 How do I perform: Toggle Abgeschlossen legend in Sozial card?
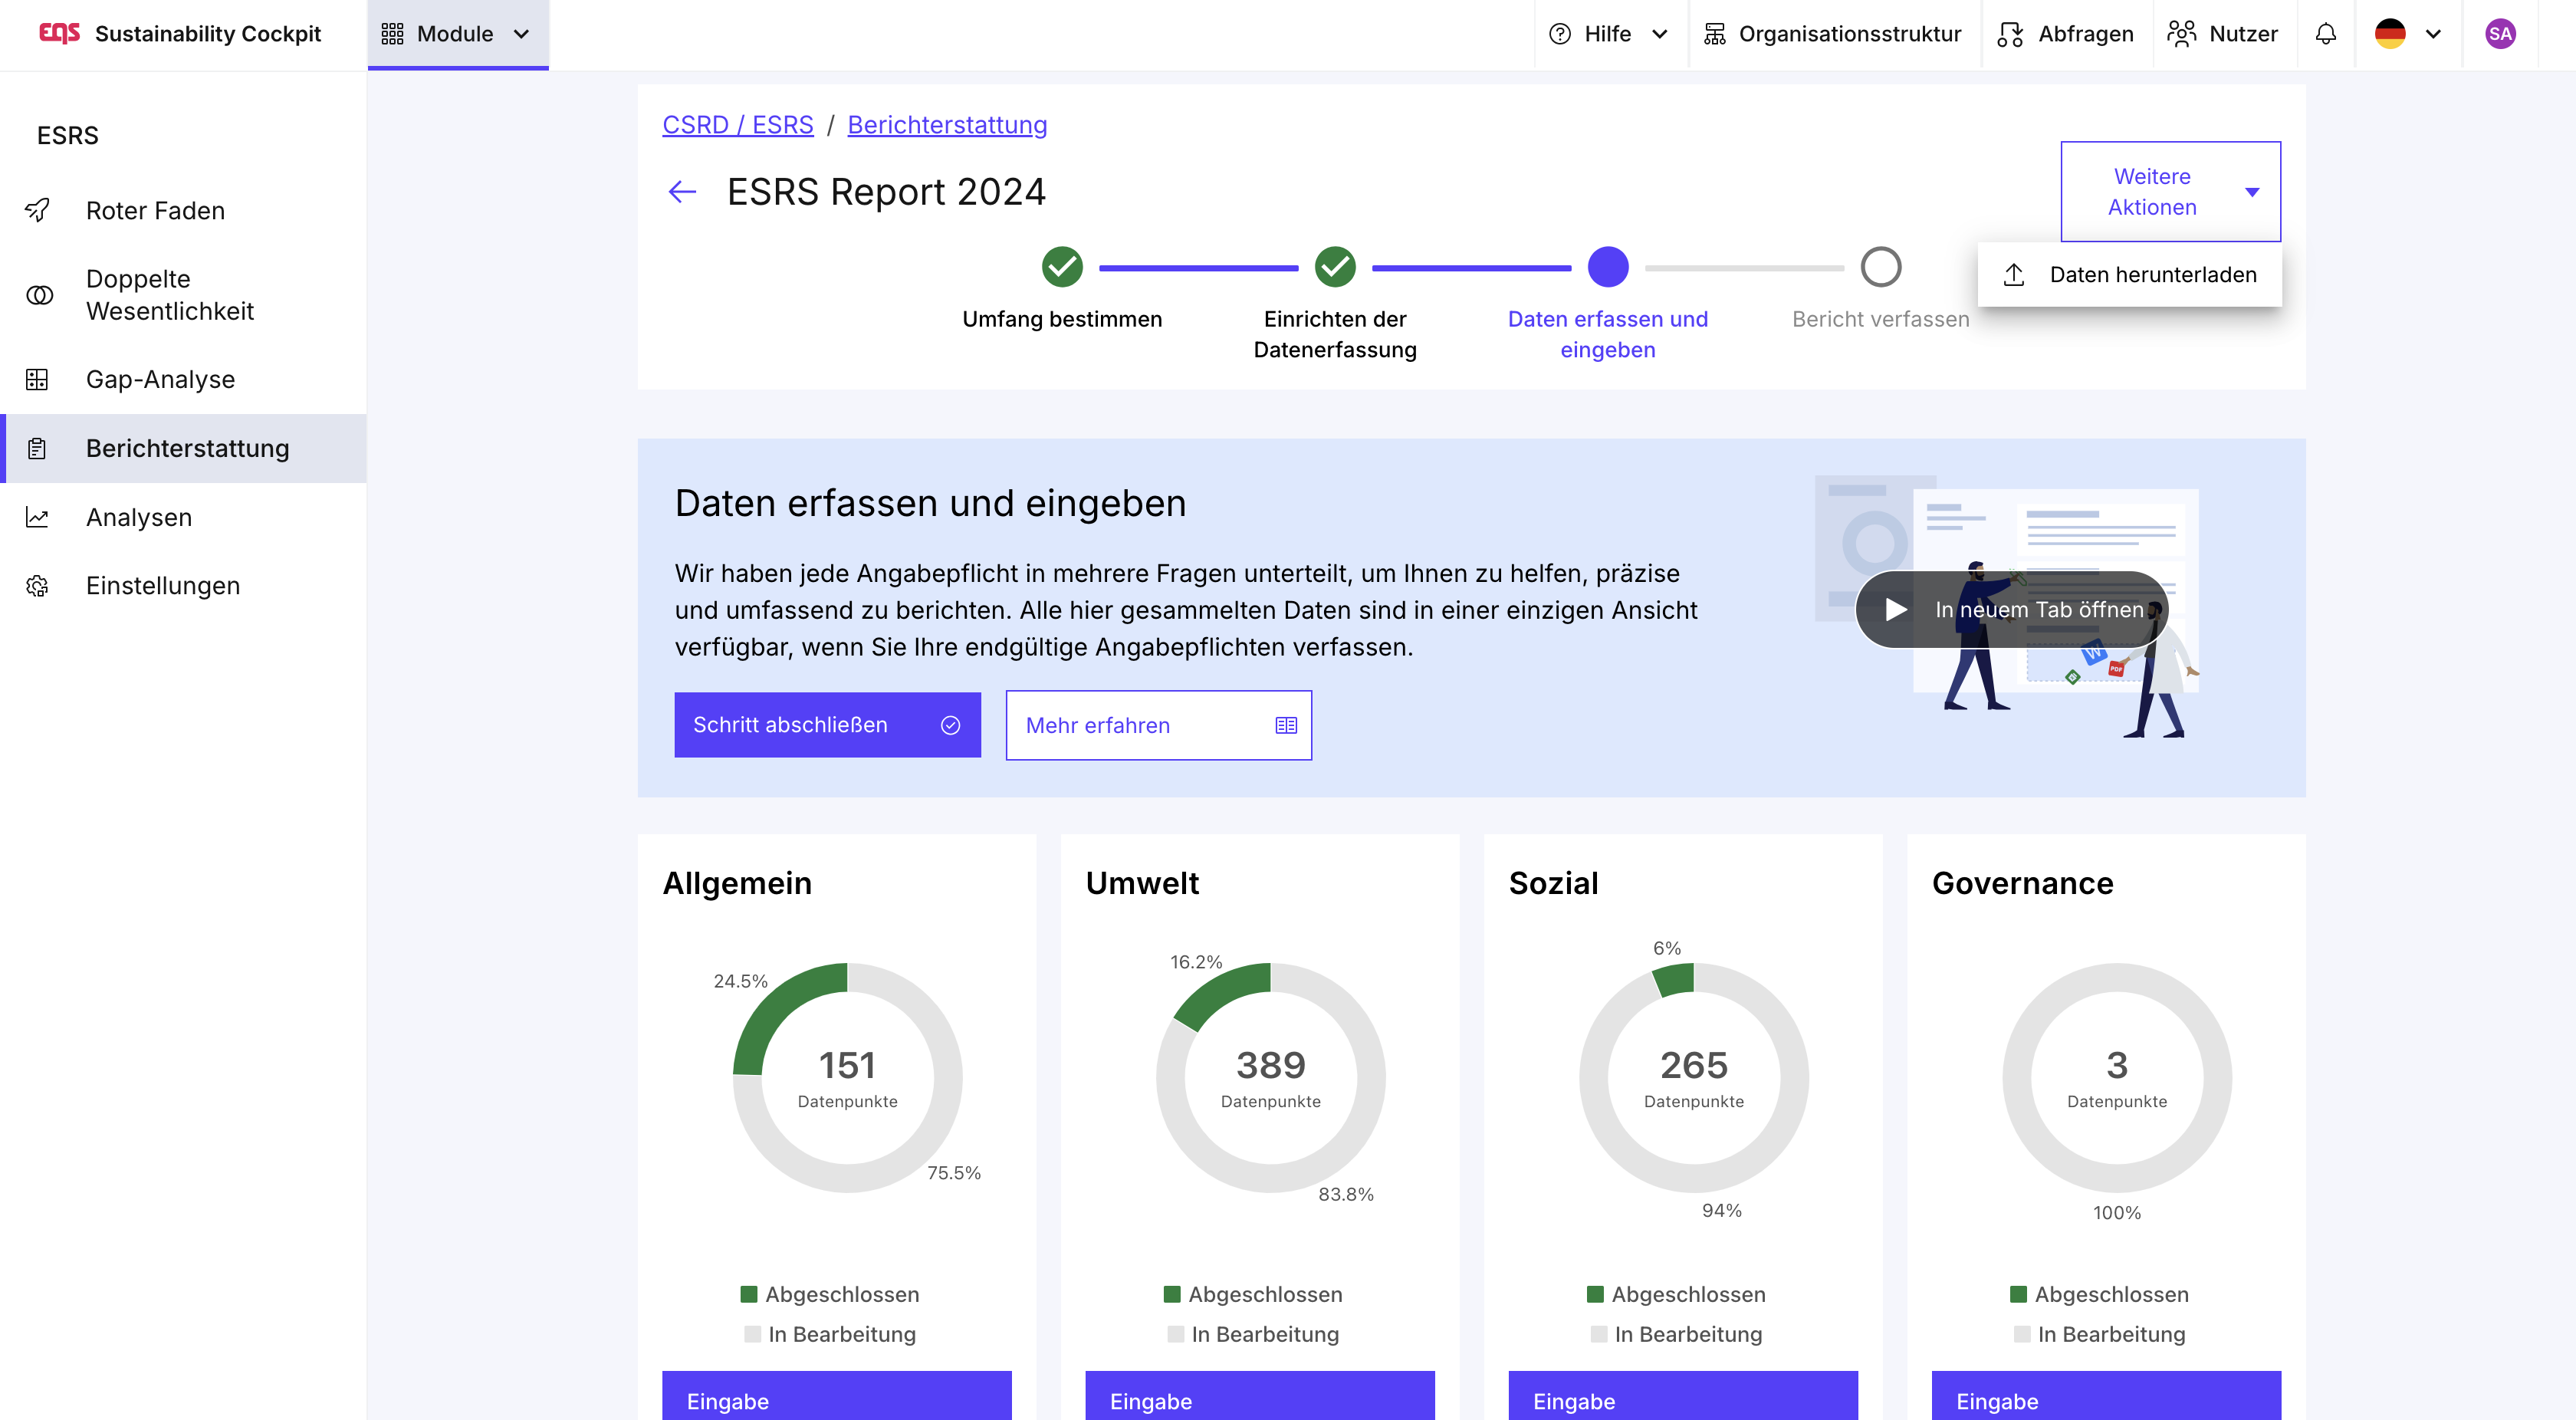point(1675,1294)
